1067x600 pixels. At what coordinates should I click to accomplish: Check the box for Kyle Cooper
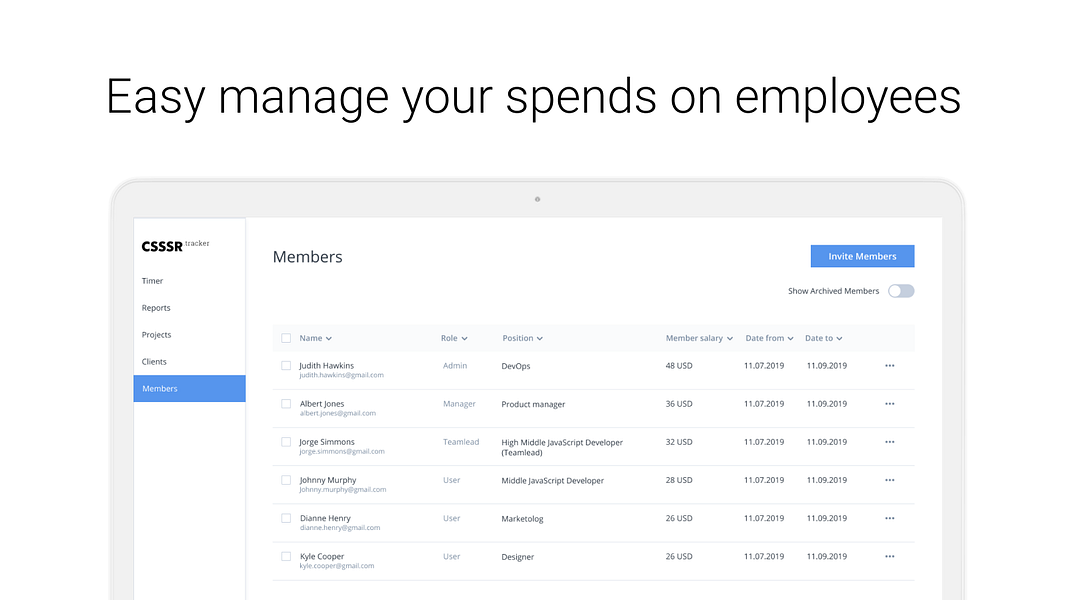pos(286,556)
